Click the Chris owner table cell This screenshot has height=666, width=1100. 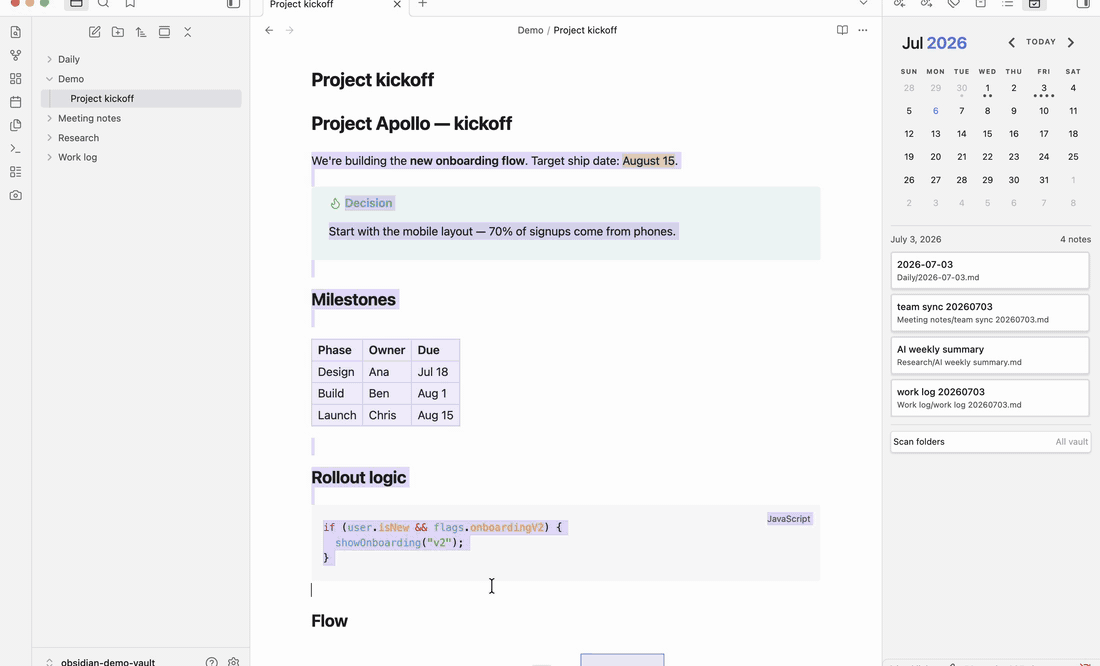(x=387, y=415)
